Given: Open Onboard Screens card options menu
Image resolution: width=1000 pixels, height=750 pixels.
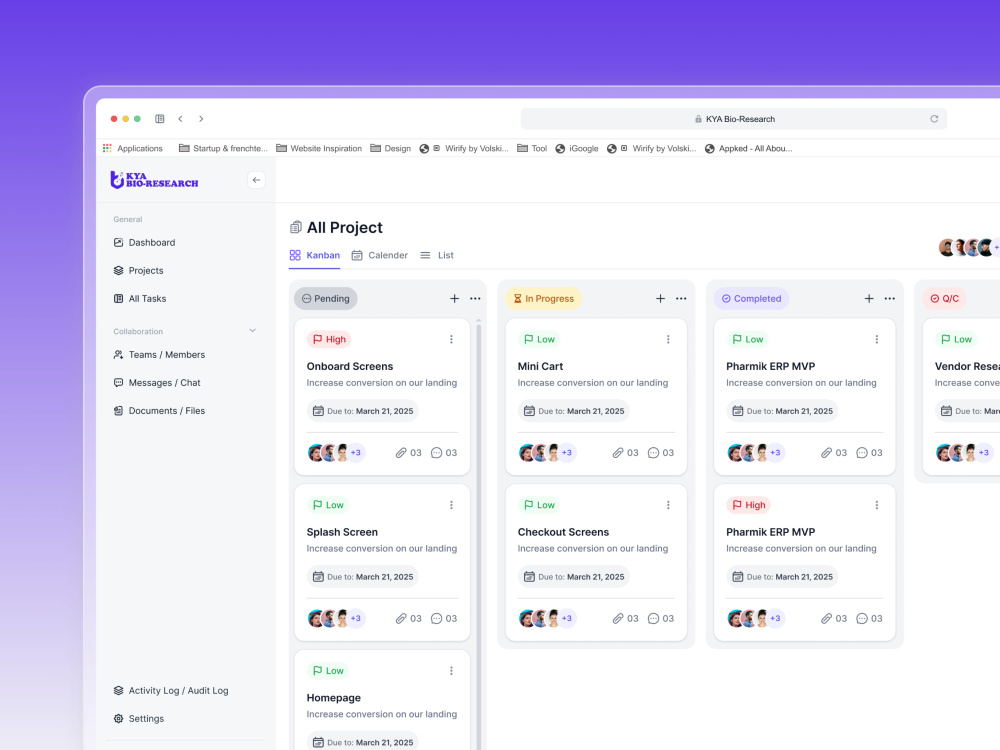Looking at the screenshot, I should pyautogui.click(x=451, y=339).
